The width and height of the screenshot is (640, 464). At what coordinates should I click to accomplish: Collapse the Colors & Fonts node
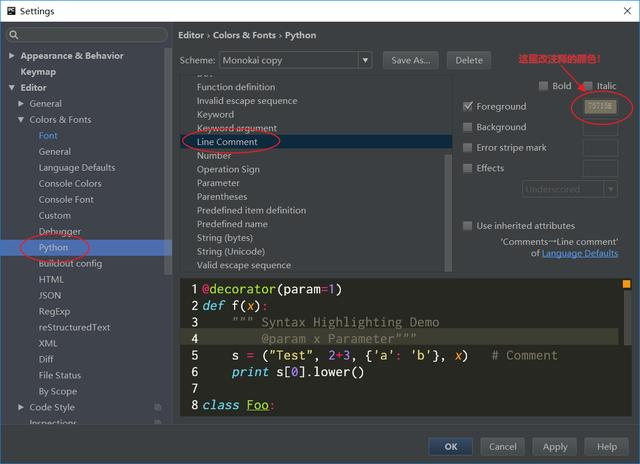pos(21,120)
